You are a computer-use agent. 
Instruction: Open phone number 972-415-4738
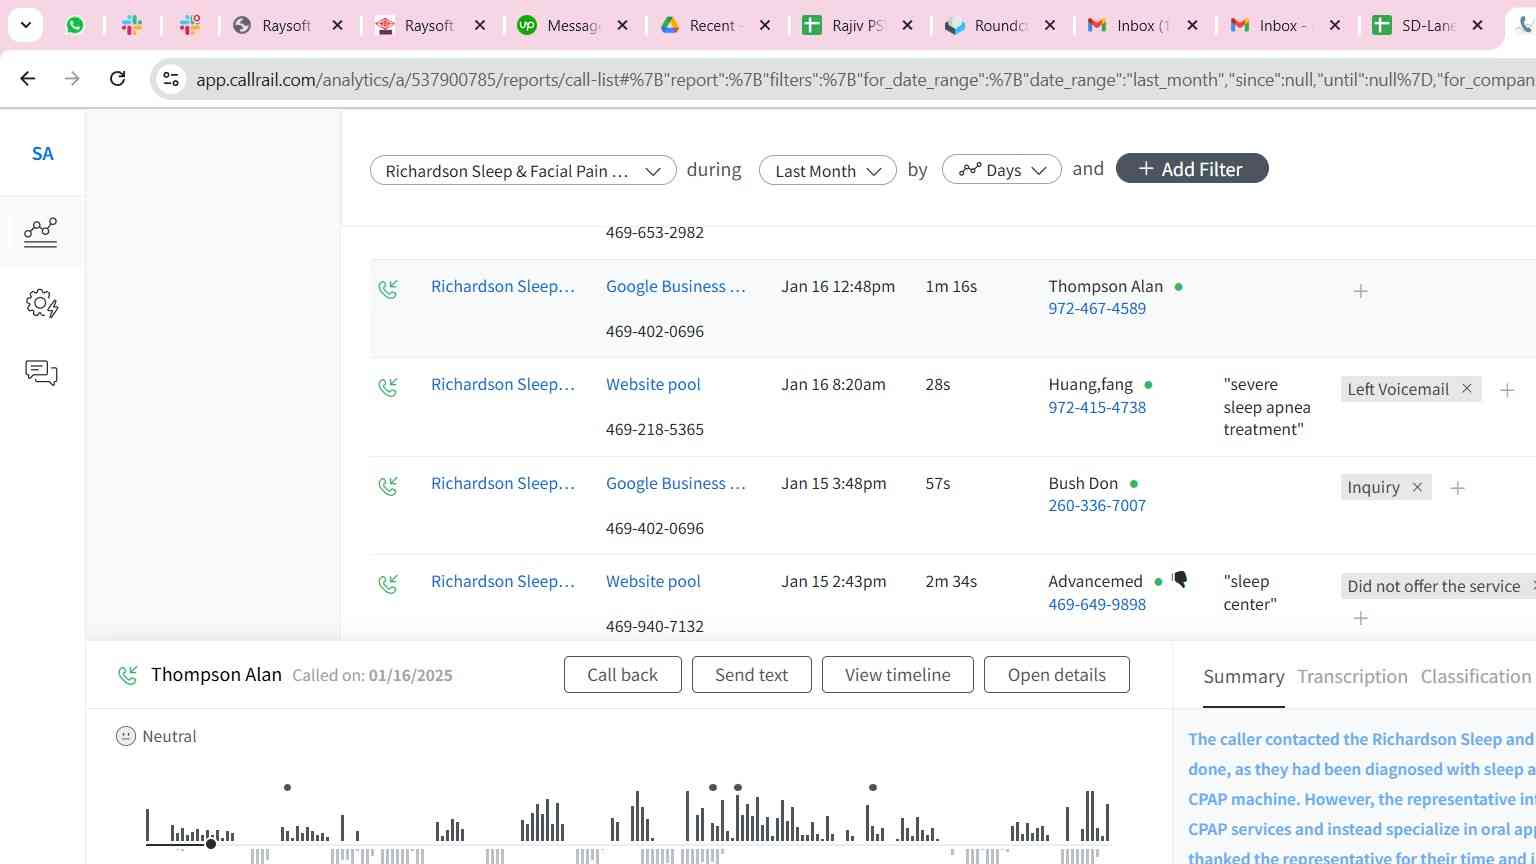coord(1097,408)
